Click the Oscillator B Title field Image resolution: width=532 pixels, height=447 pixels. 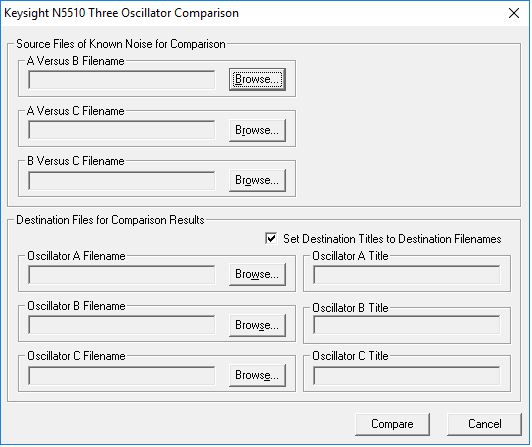pyautogui.click(x=406, y=325)
